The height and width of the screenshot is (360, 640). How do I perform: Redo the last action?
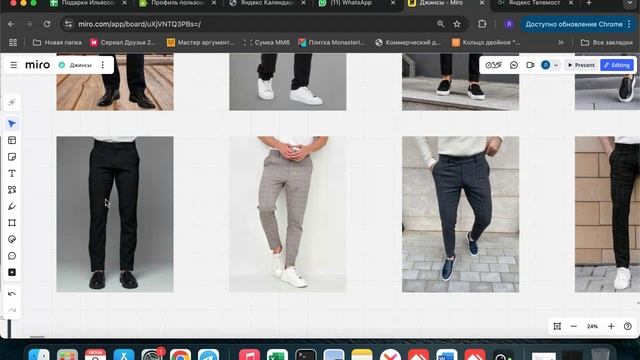coord(12,310)
